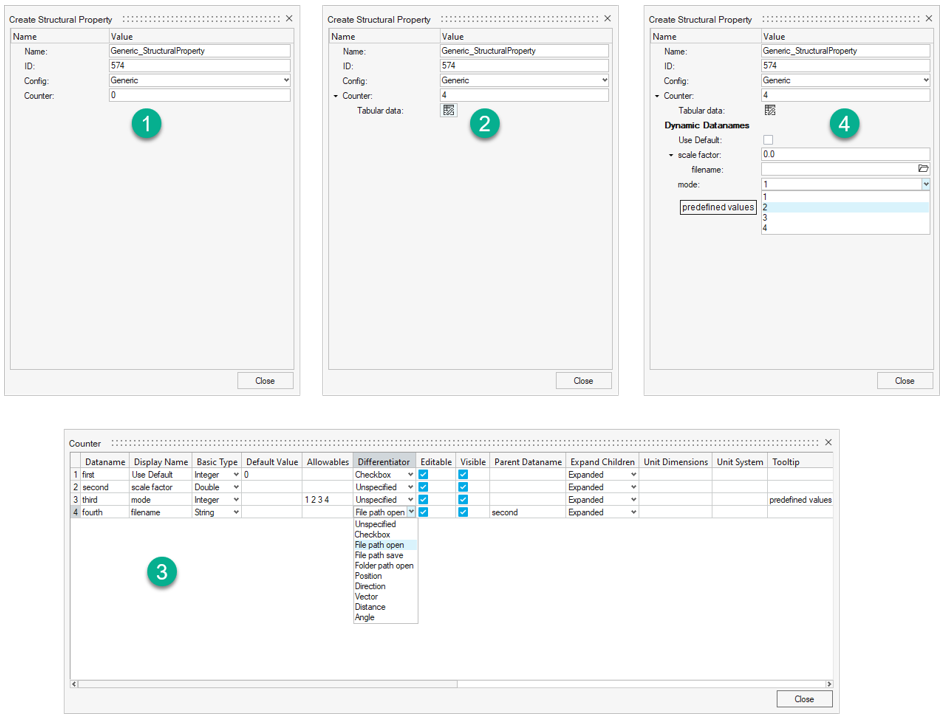Open the Tabular data icon above Dynamic Datanames
Viewport: 946px width, 722px height.
pyautogui.click(x=770, y=111)
